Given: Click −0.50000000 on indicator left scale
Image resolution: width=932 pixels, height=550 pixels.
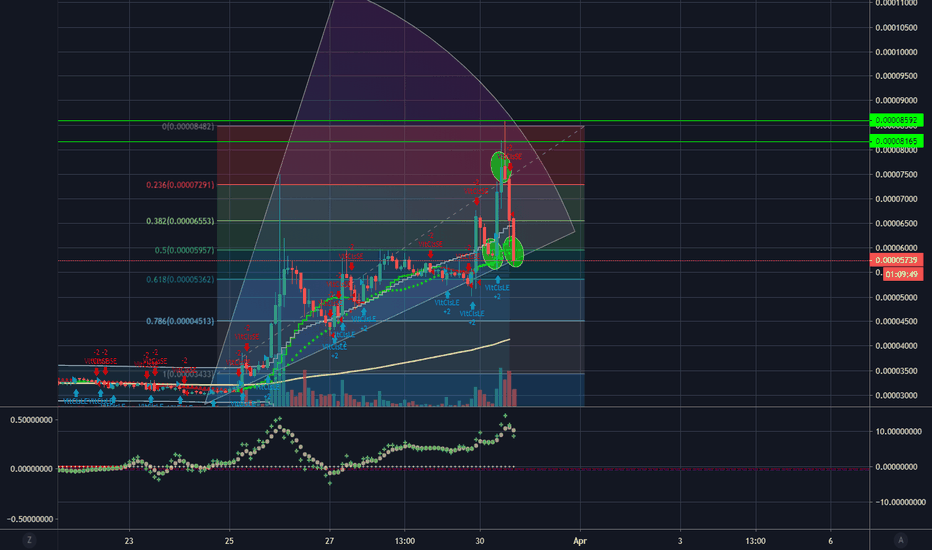Looking at the screenshot, I should coord(30,519).
